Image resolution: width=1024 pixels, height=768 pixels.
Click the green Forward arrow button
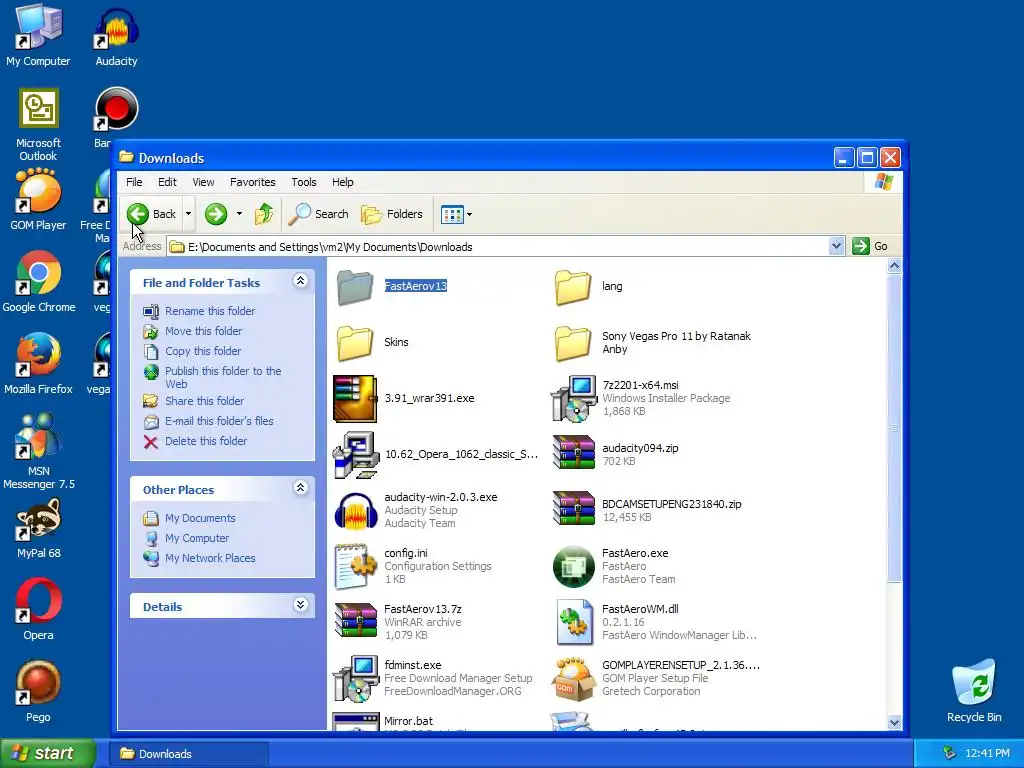click(x=216, y=214)
